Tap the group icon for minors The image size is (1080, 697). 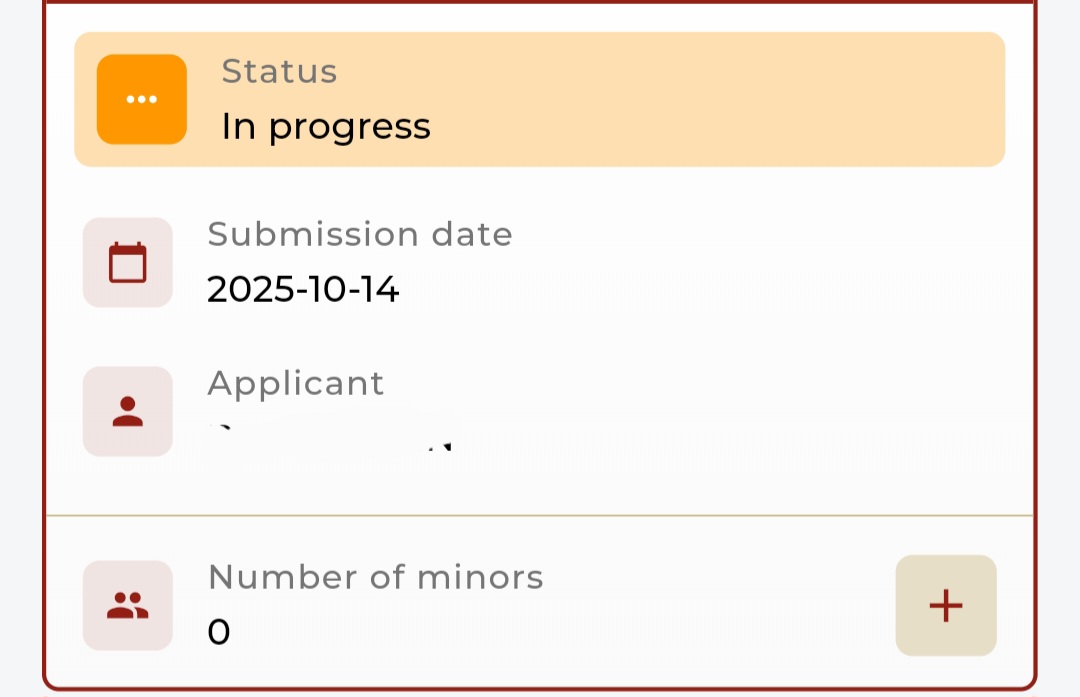point(127,605)
